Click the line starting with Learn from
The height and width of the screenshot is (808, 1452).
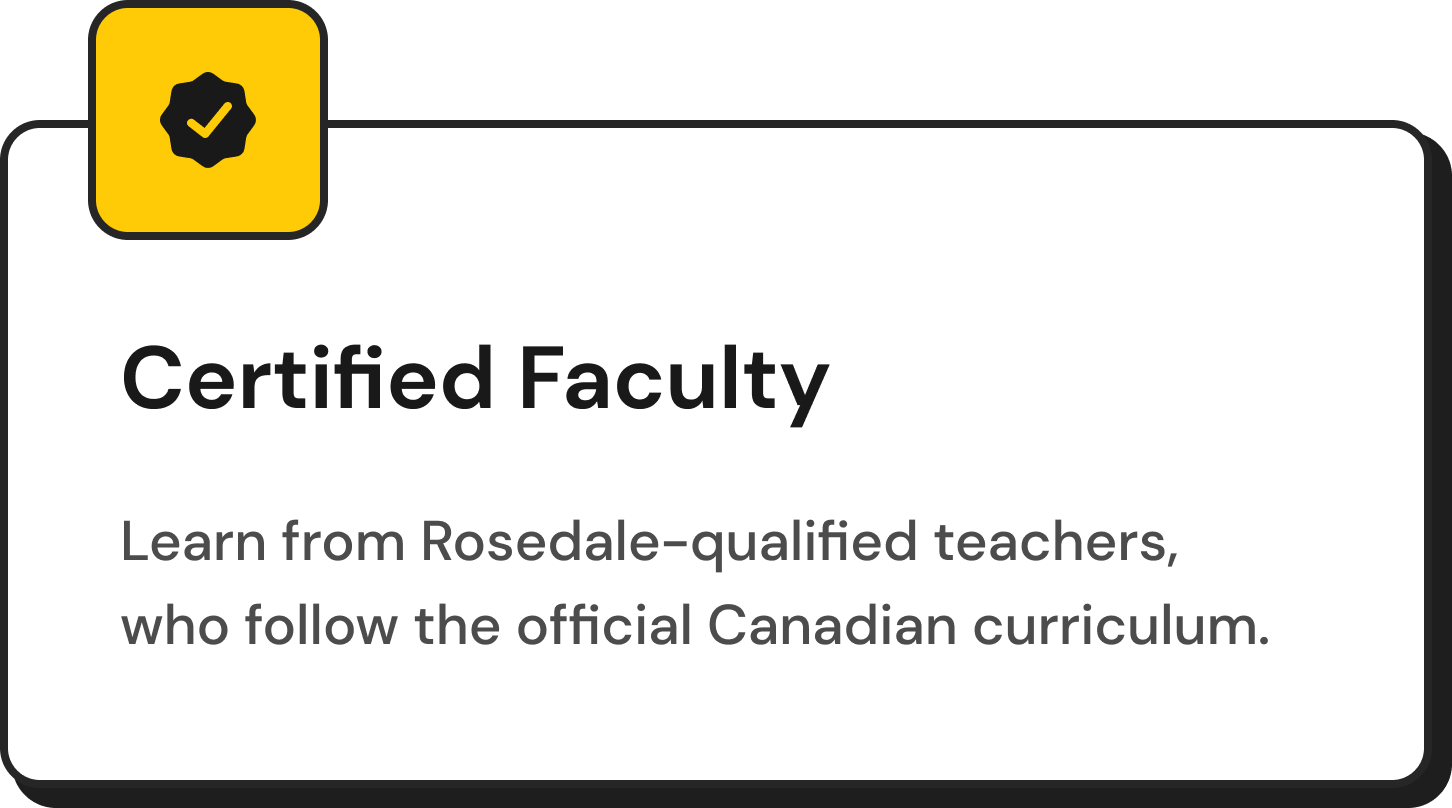(x=648, y=542)
